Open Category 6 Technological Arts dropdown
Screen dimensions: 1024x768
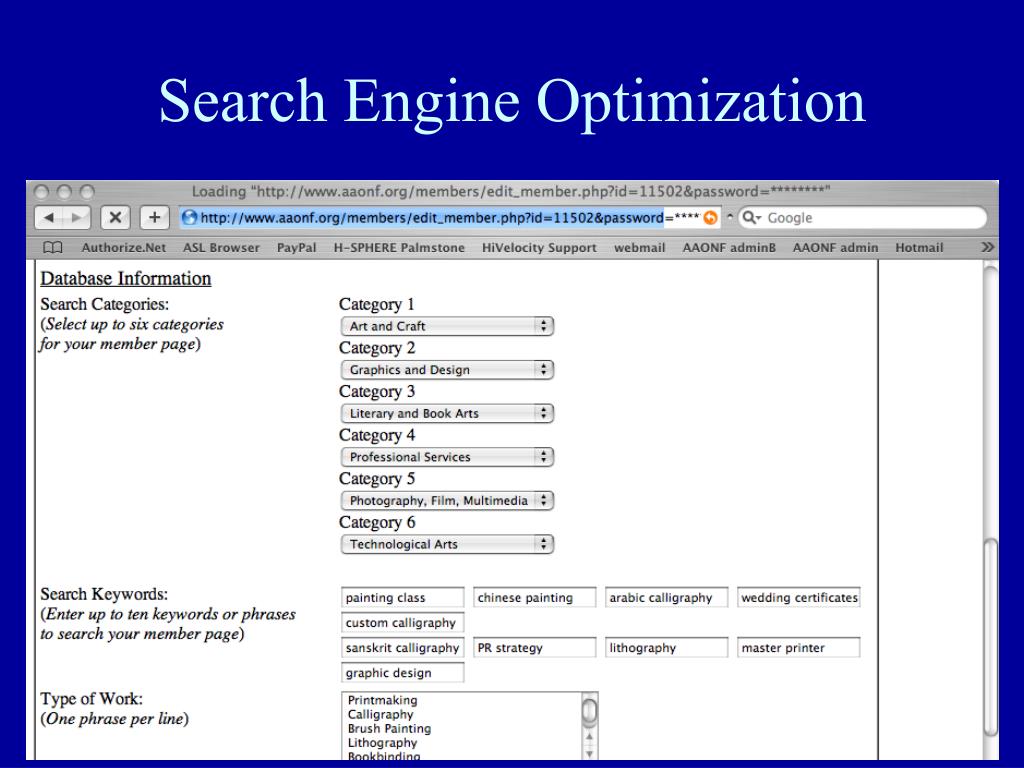click(x=447, y=544)
